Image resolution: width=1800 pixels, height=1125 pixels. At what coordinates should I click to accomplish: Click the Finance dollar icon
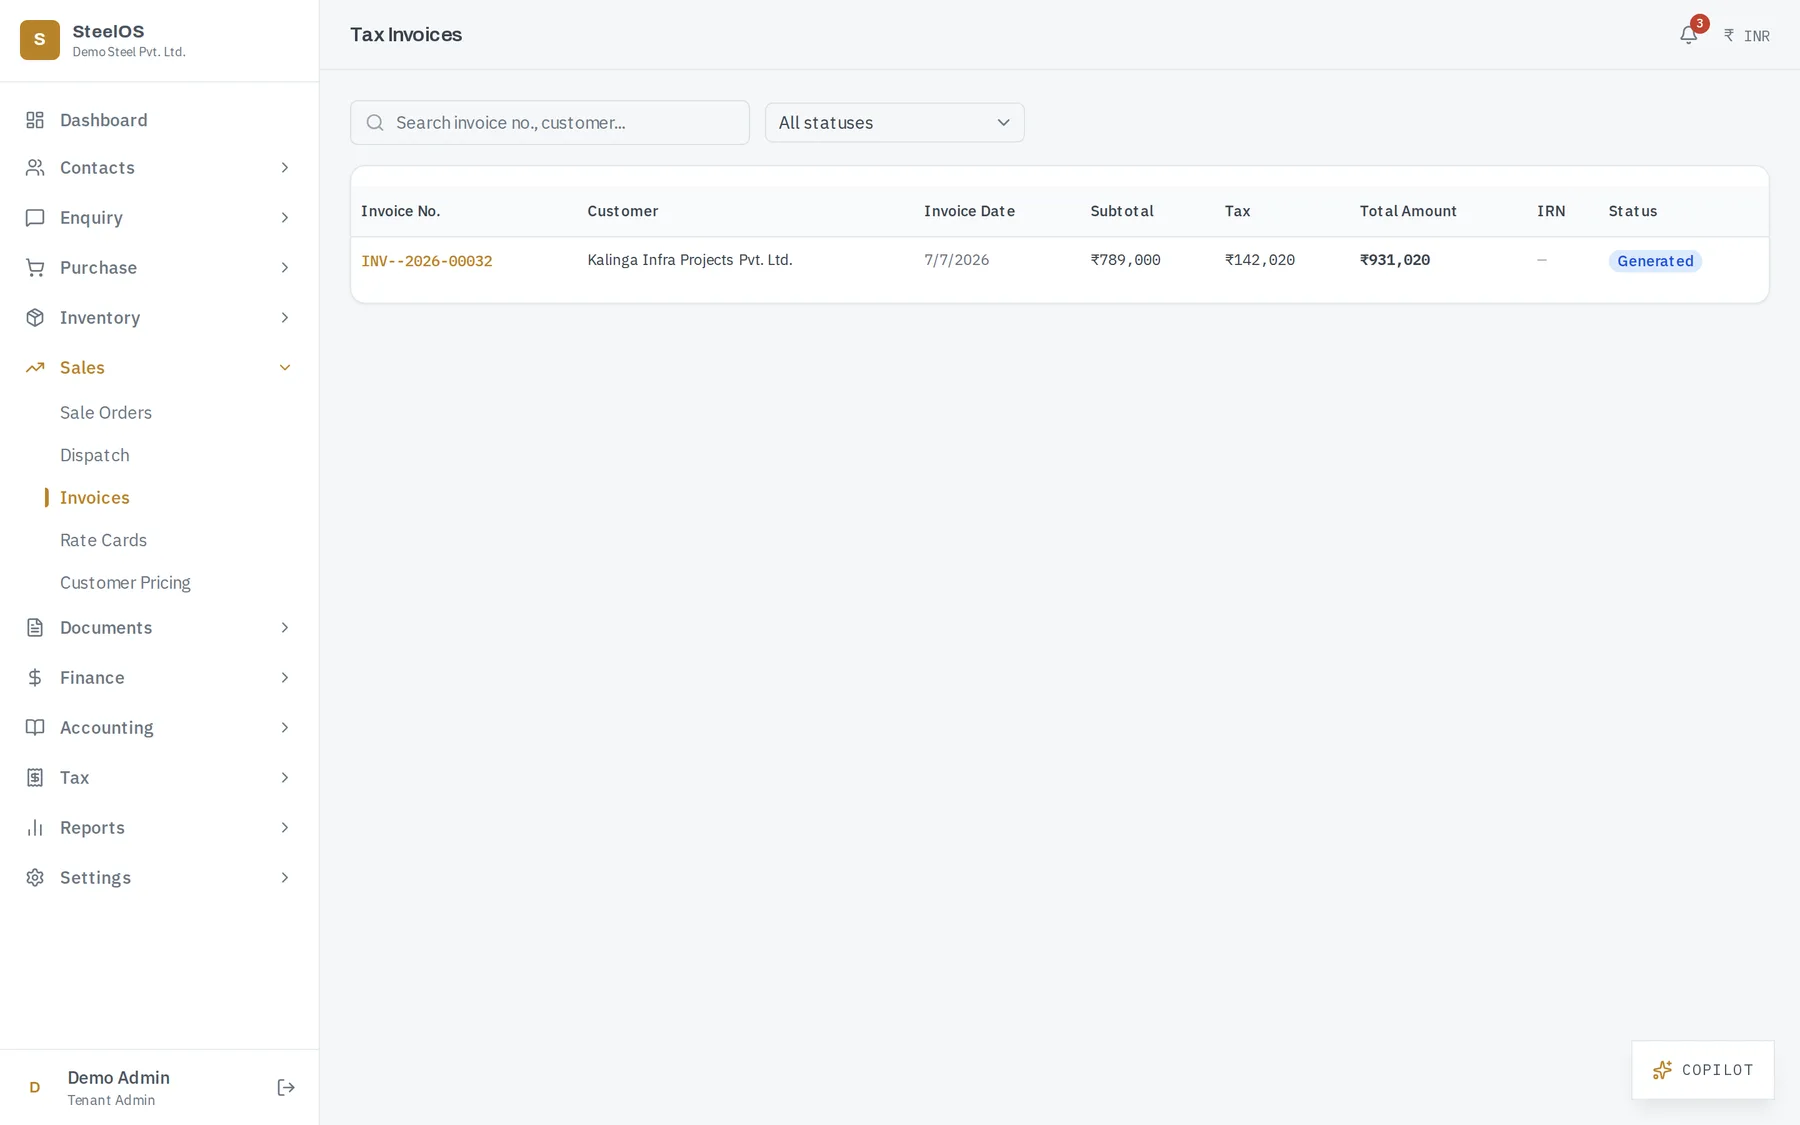(35, 677)
